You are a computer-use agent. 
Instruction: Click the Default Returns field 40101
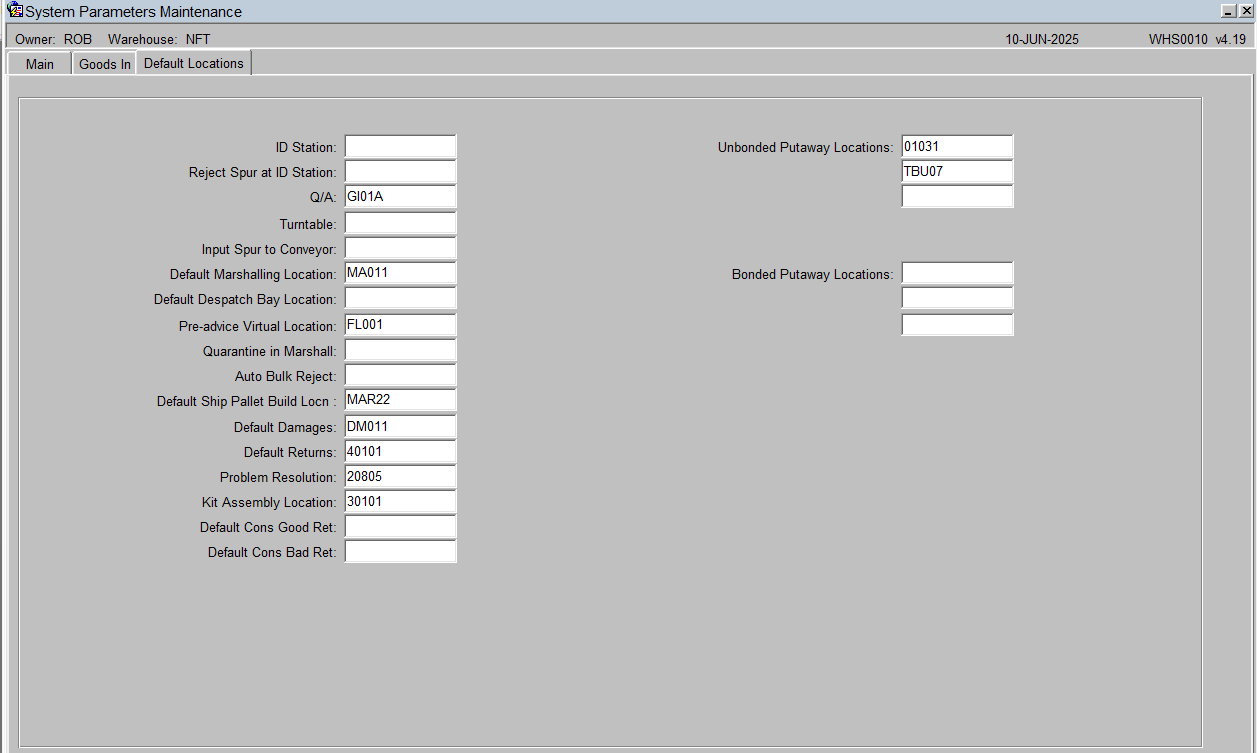pos(400,452)
